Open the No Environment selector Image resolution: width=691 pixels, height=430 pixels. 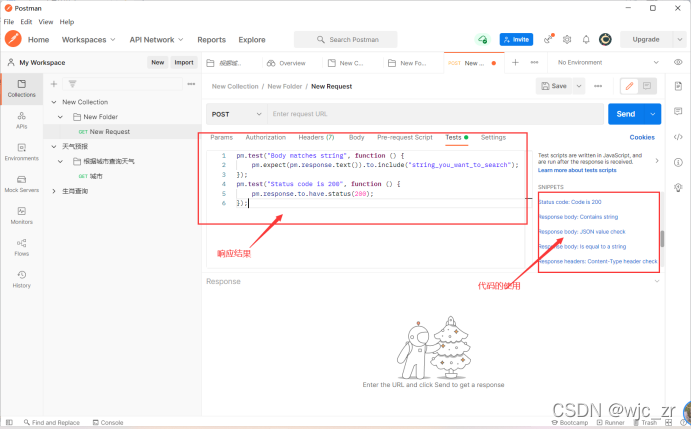click(608, 63)
